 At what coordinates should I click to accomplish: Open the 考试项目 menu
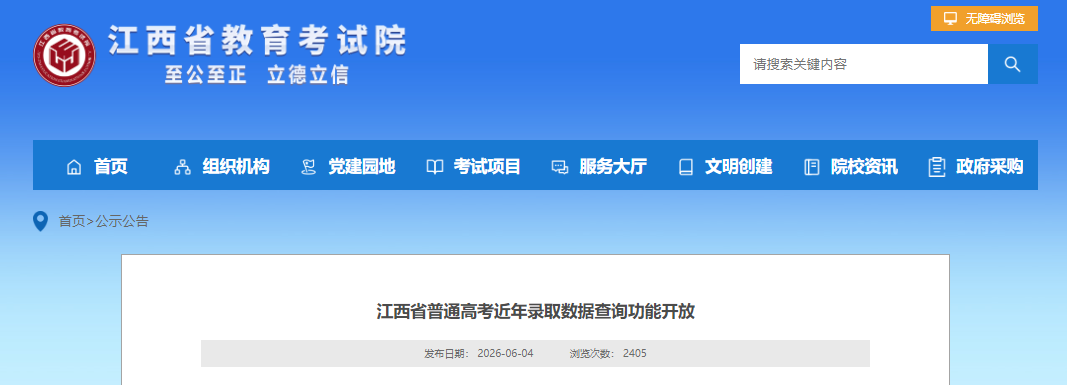point(487,167)
